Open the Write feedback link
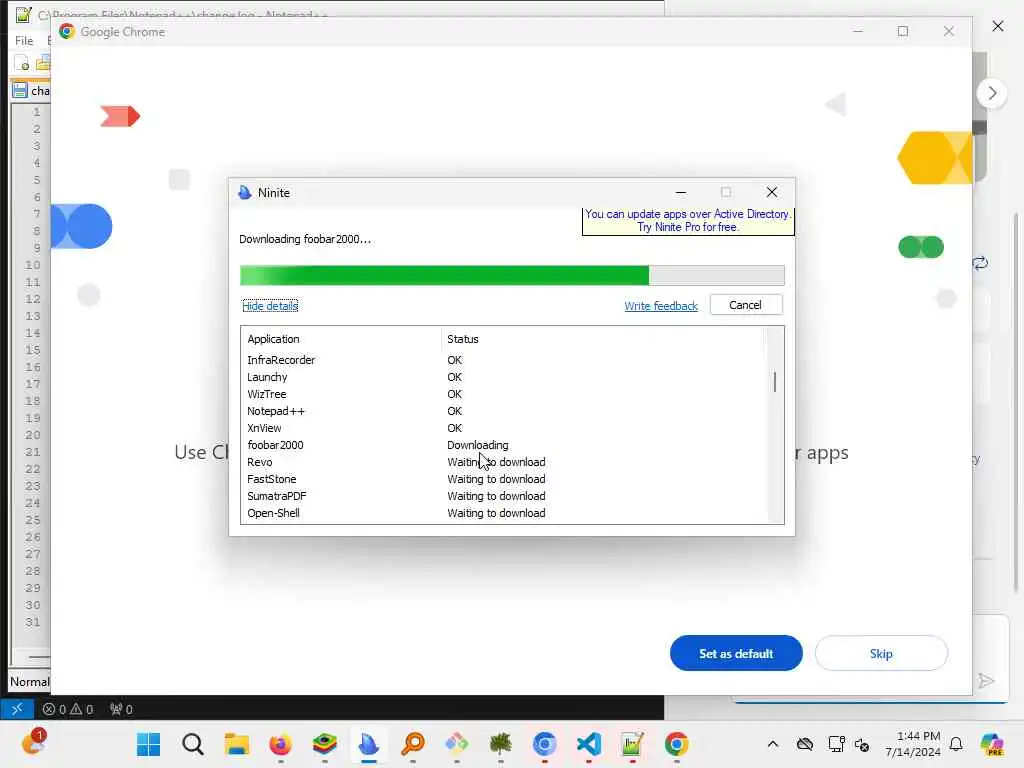Viewport: 1024px width, 768px height. [661, 306]
